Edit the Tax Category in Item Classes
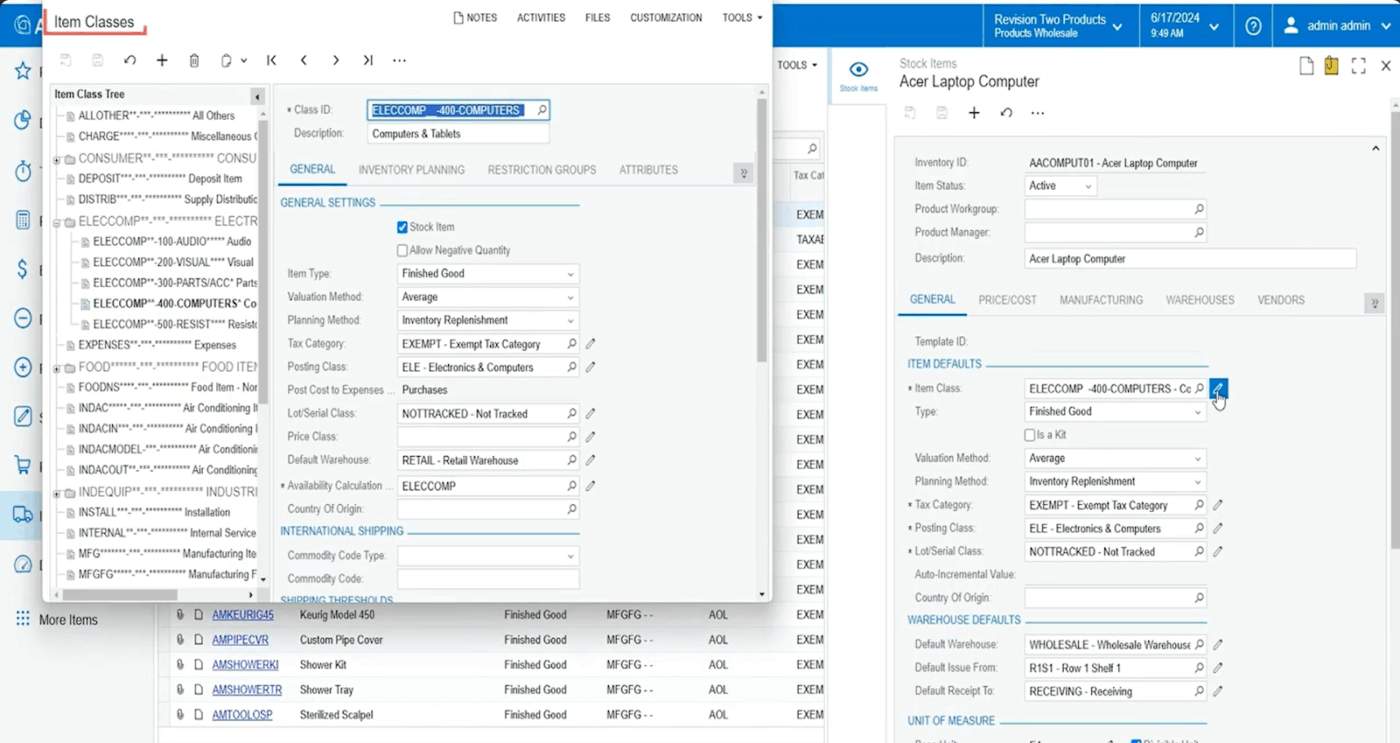 [x=590, y=344]
